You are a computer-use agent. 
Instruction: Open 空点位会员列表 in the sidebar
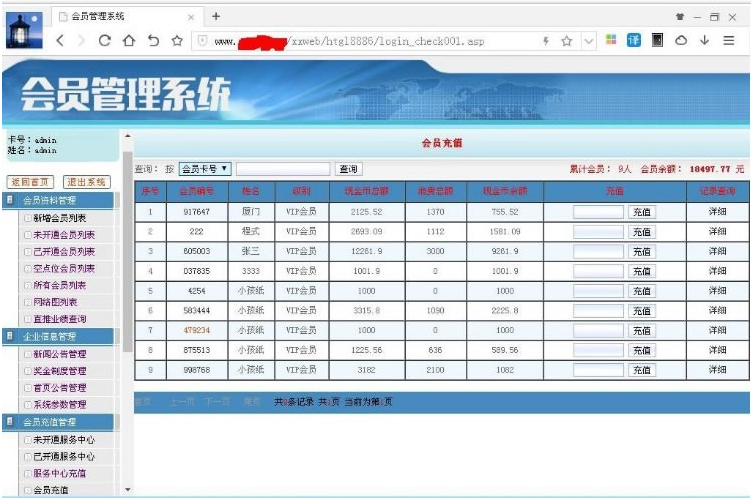pos(64,268)
